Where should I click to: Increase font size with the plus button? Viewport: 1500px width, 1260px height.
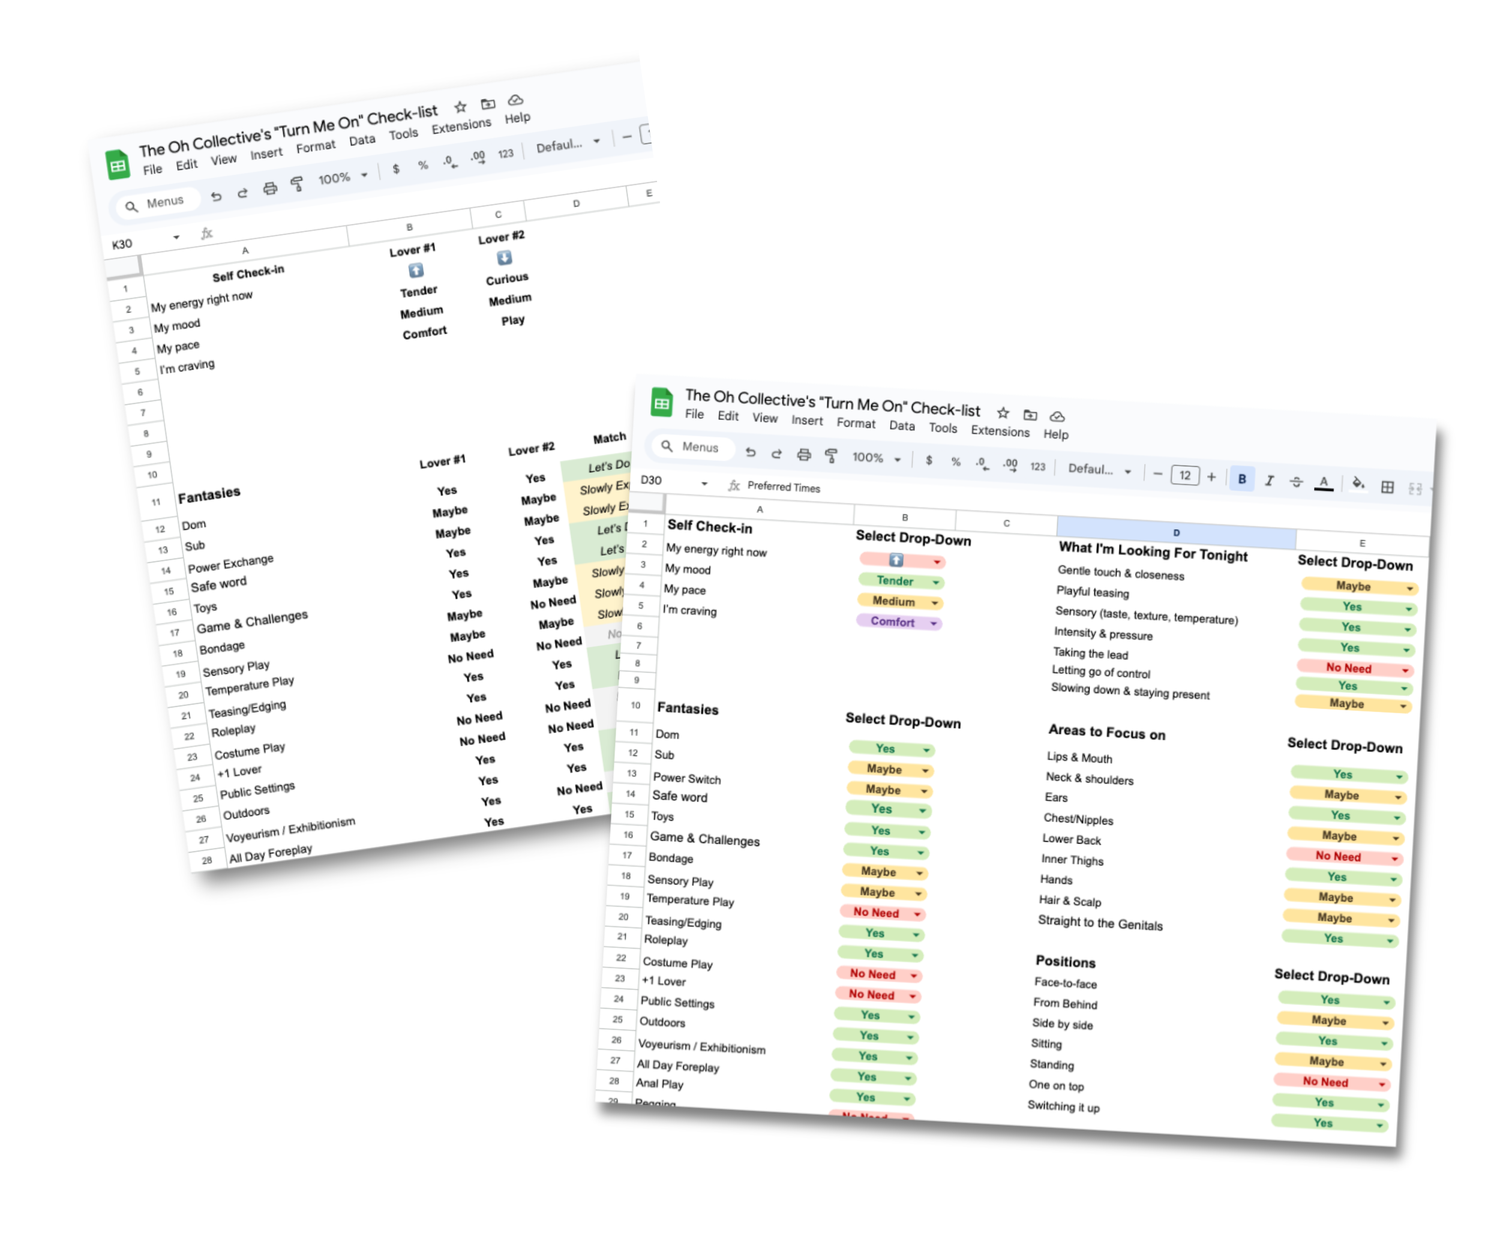coord(1211,477)
